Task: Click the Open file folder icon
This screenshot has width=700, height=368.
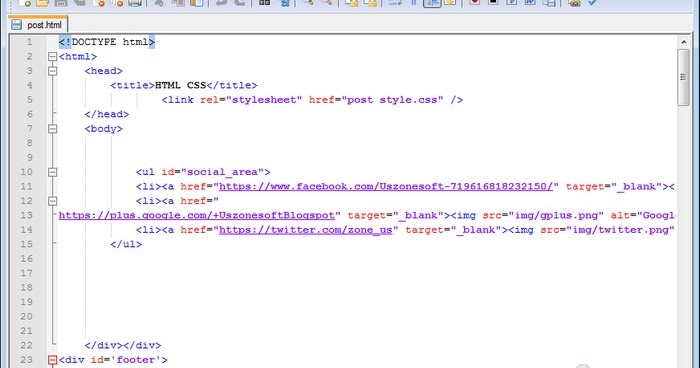Action: [x=42, y=2]
